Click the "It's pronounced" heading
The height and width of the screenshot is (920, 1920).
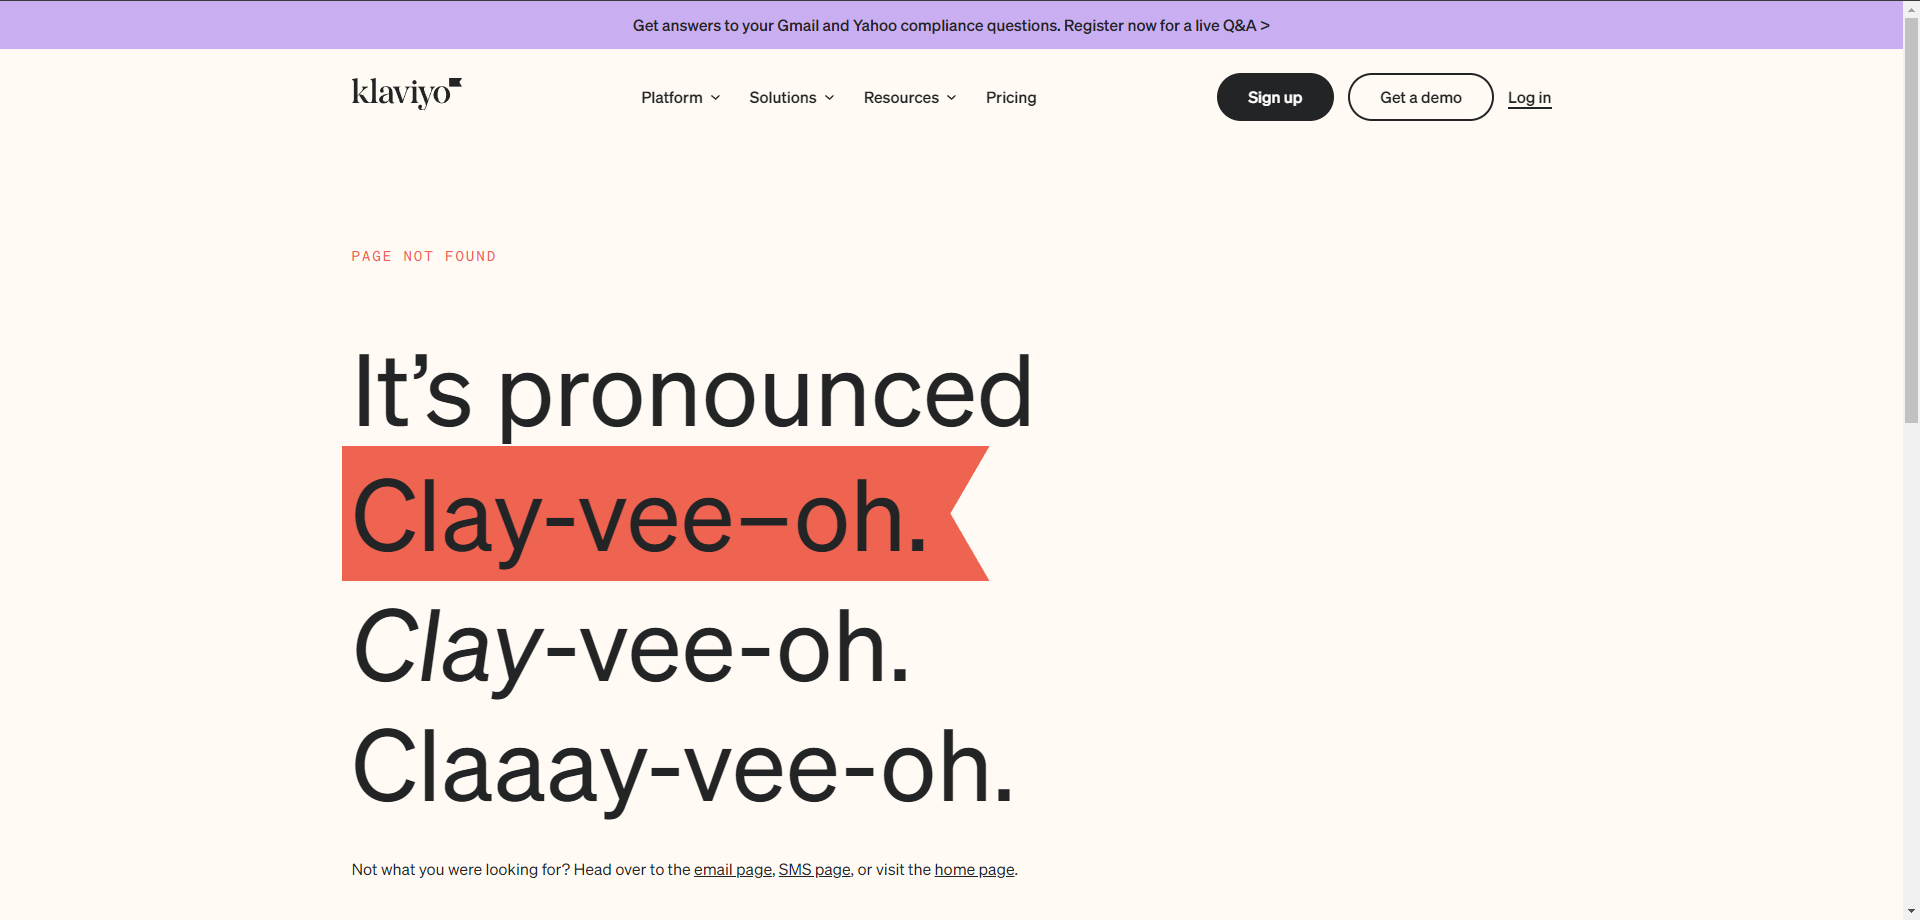[x=692, y=393]
